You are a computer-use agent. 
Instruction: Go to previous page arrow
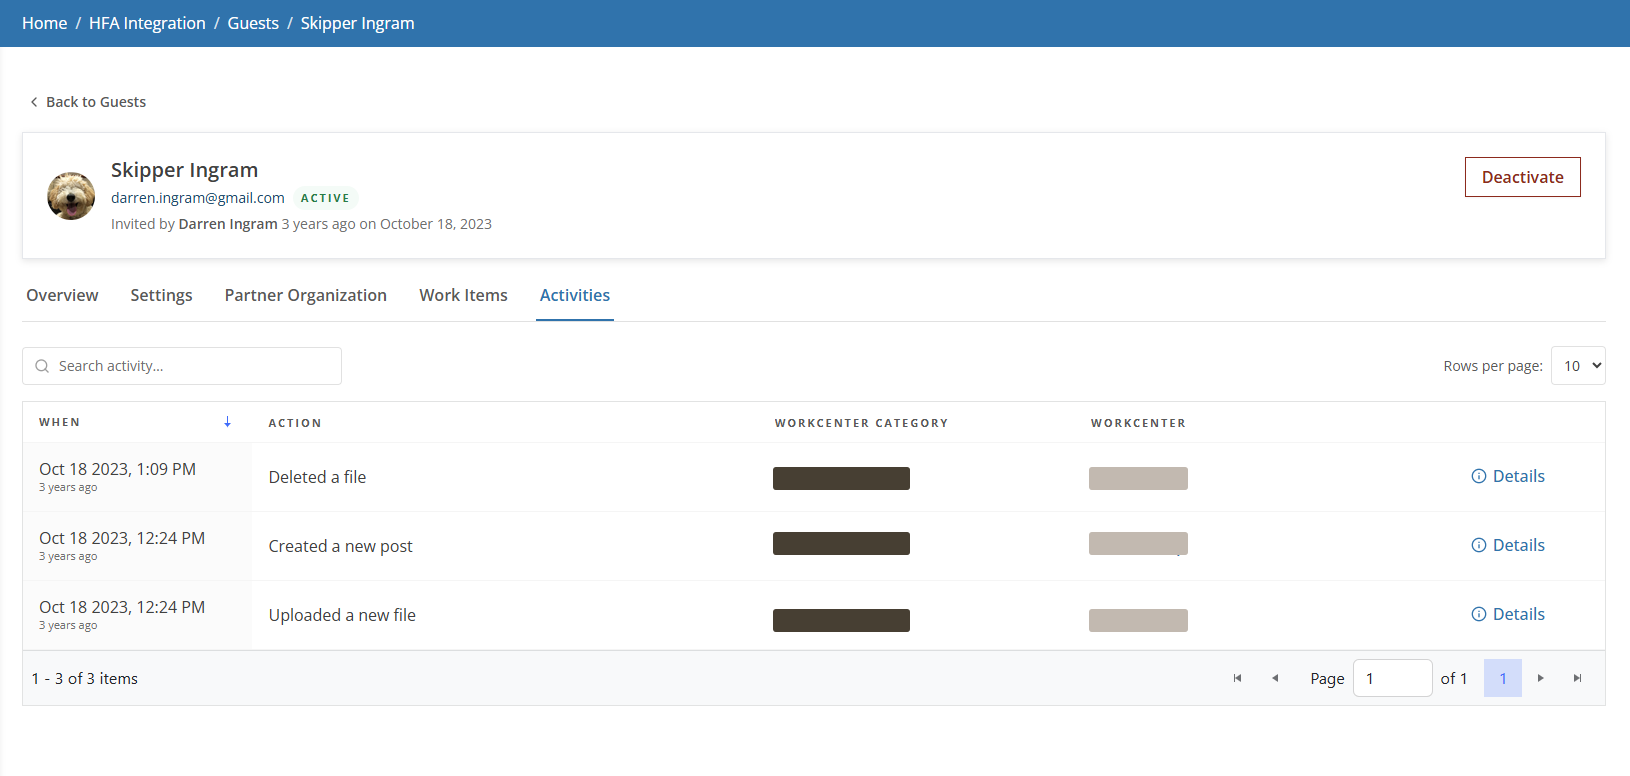click(1275, 678)
